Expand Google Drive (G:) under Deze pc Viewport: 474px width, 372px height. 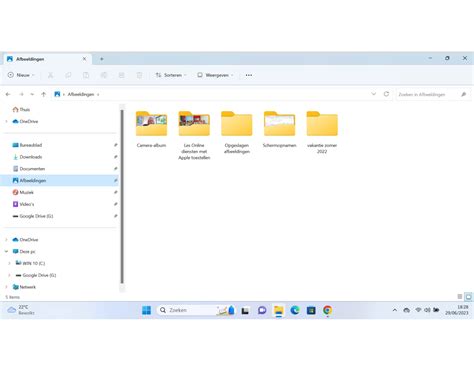(9, 275)
